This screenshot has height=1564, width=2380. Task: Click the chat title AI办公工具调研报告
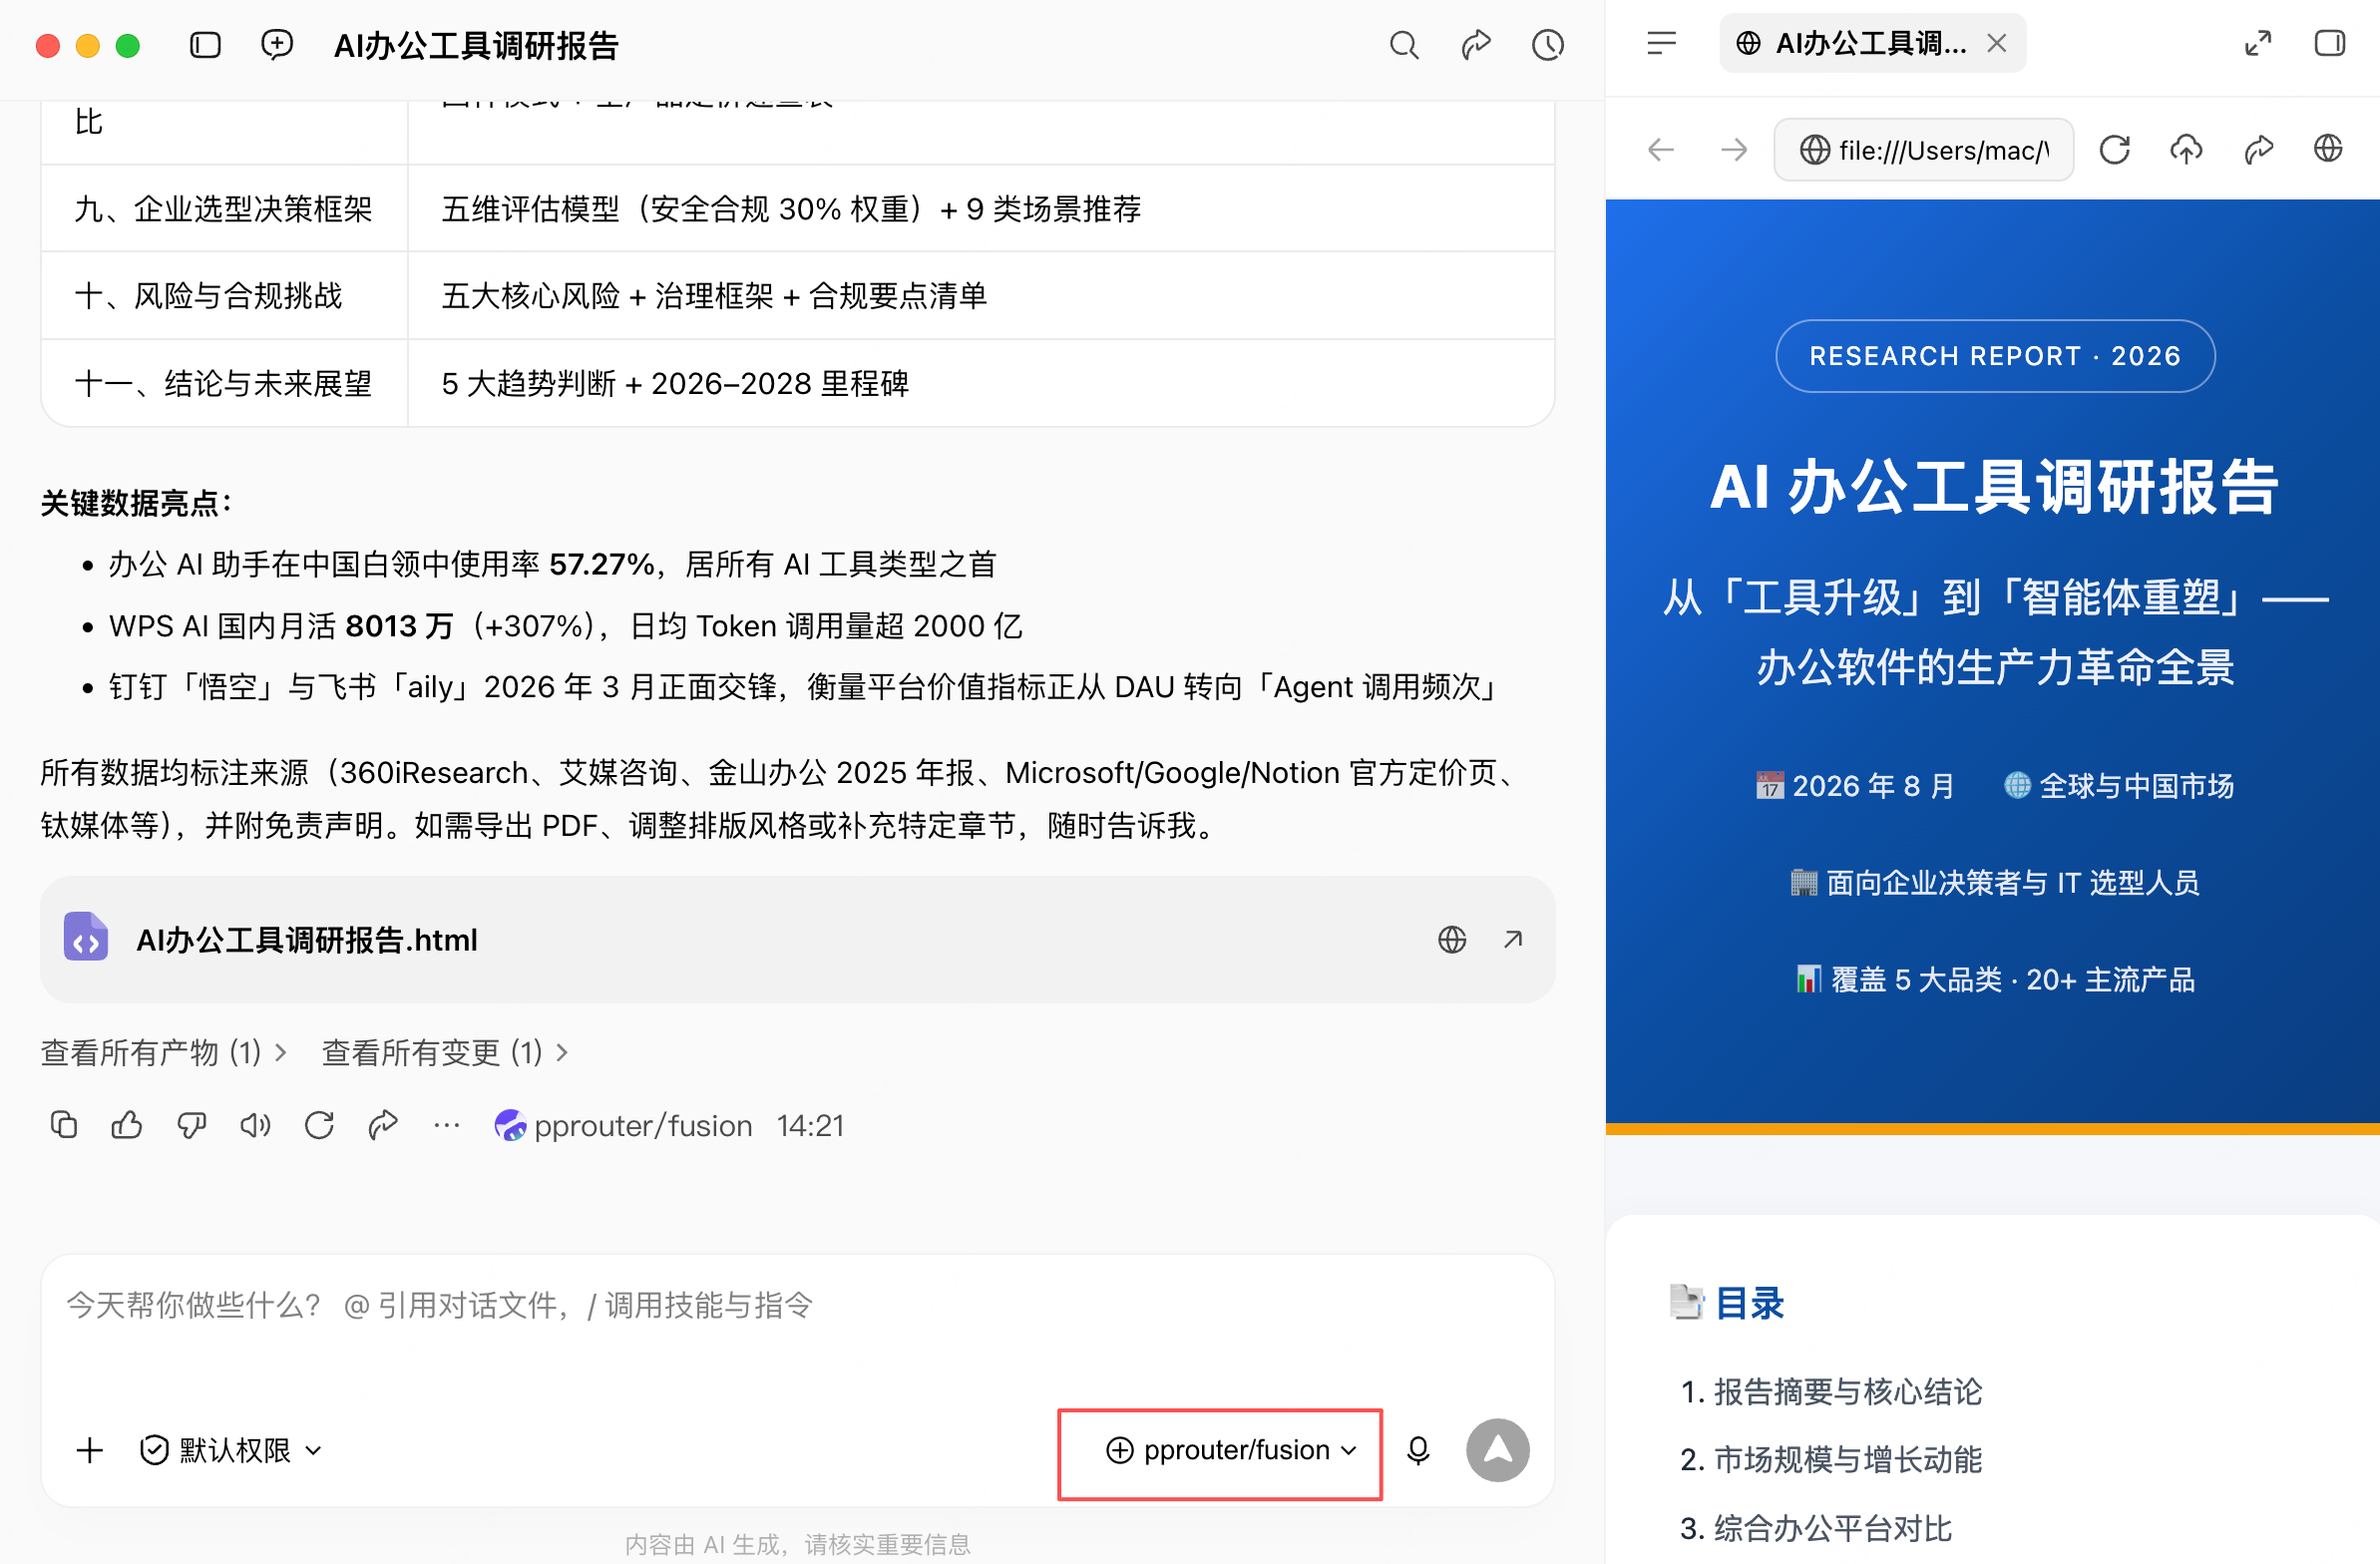[476, 46]
